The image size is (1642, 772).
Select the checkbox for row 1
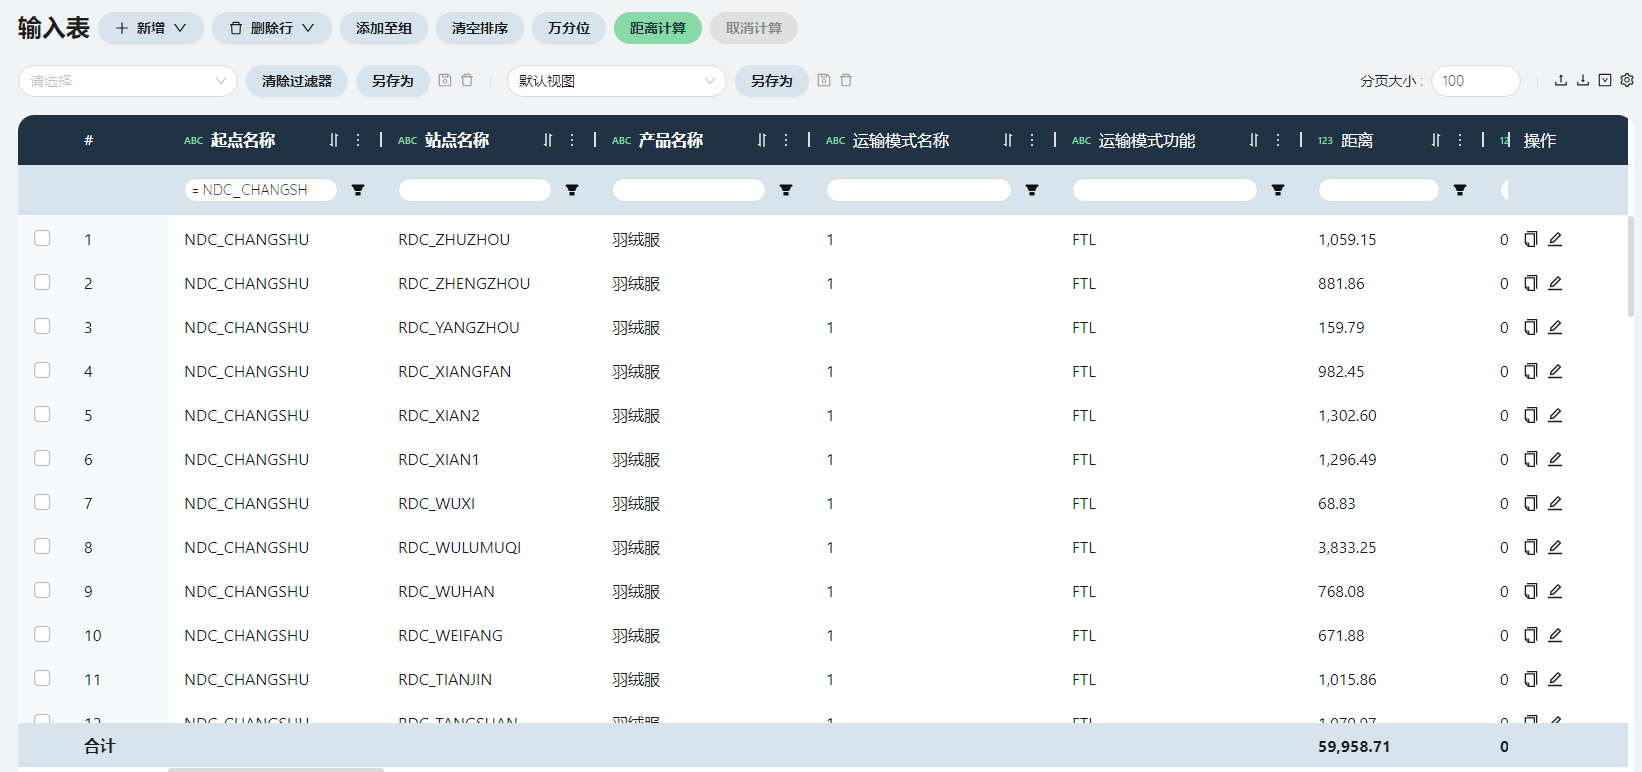(x=42, y=238)
